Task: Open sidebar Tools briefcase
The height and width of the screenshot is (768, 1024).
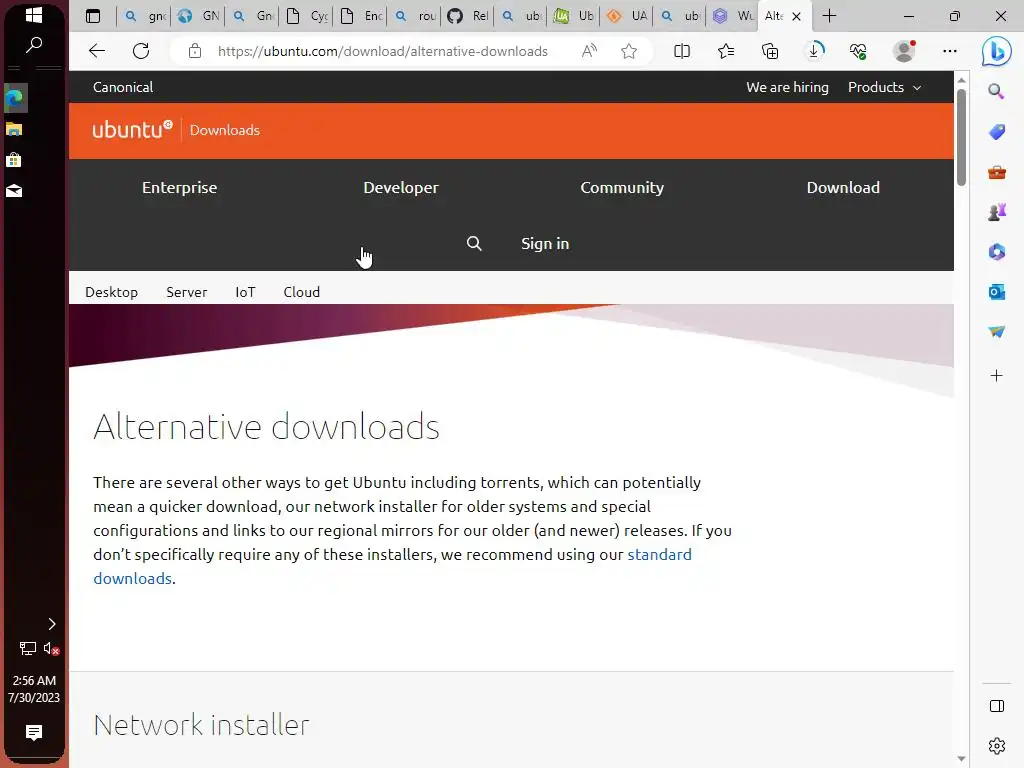Action: click(997, 172)
